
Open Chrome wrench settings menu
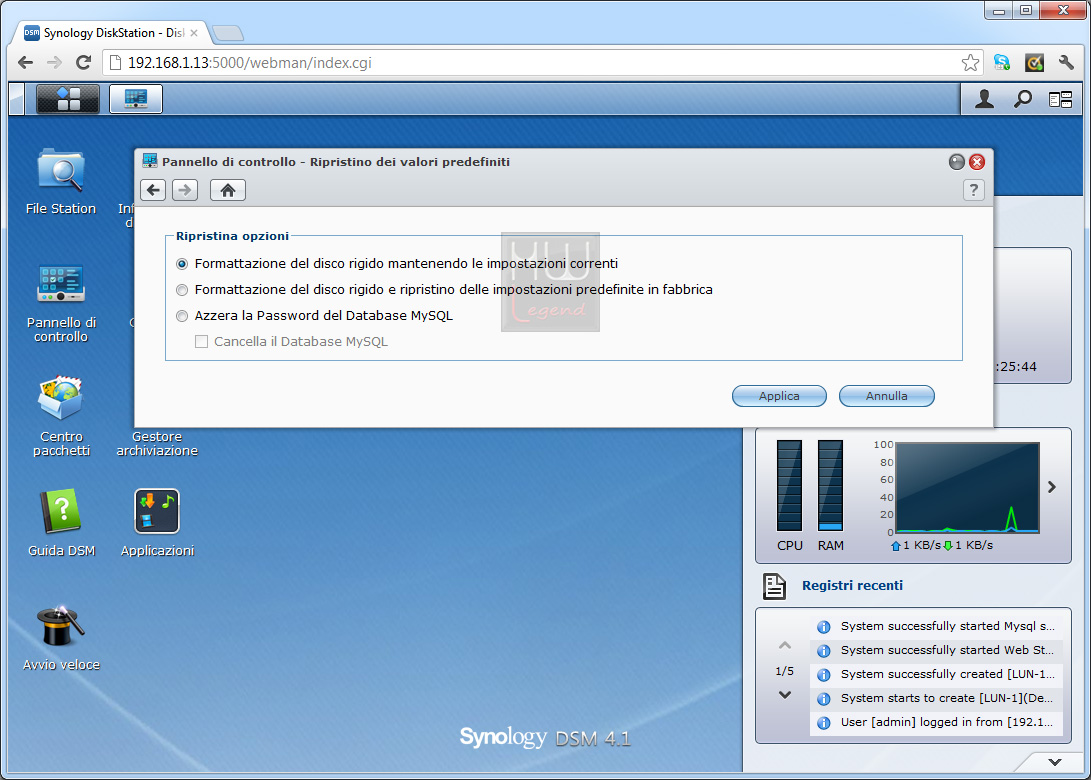1066,63
